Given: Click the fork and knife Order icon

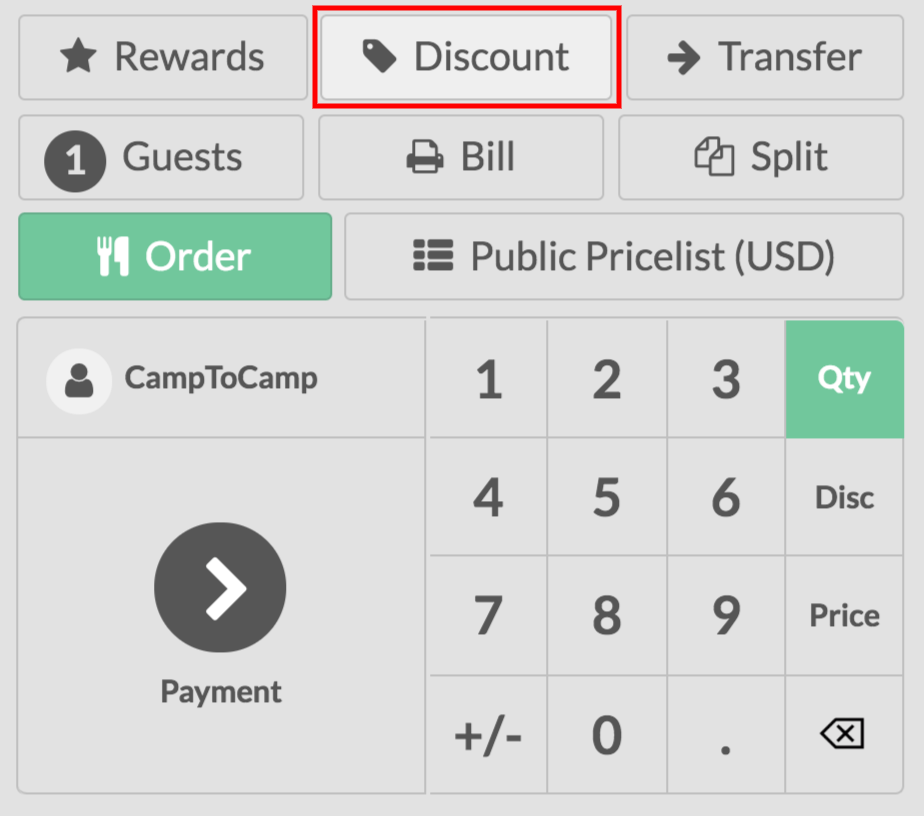Looking at the screenshot, I should pyautogui.click(x=111, y=256).
